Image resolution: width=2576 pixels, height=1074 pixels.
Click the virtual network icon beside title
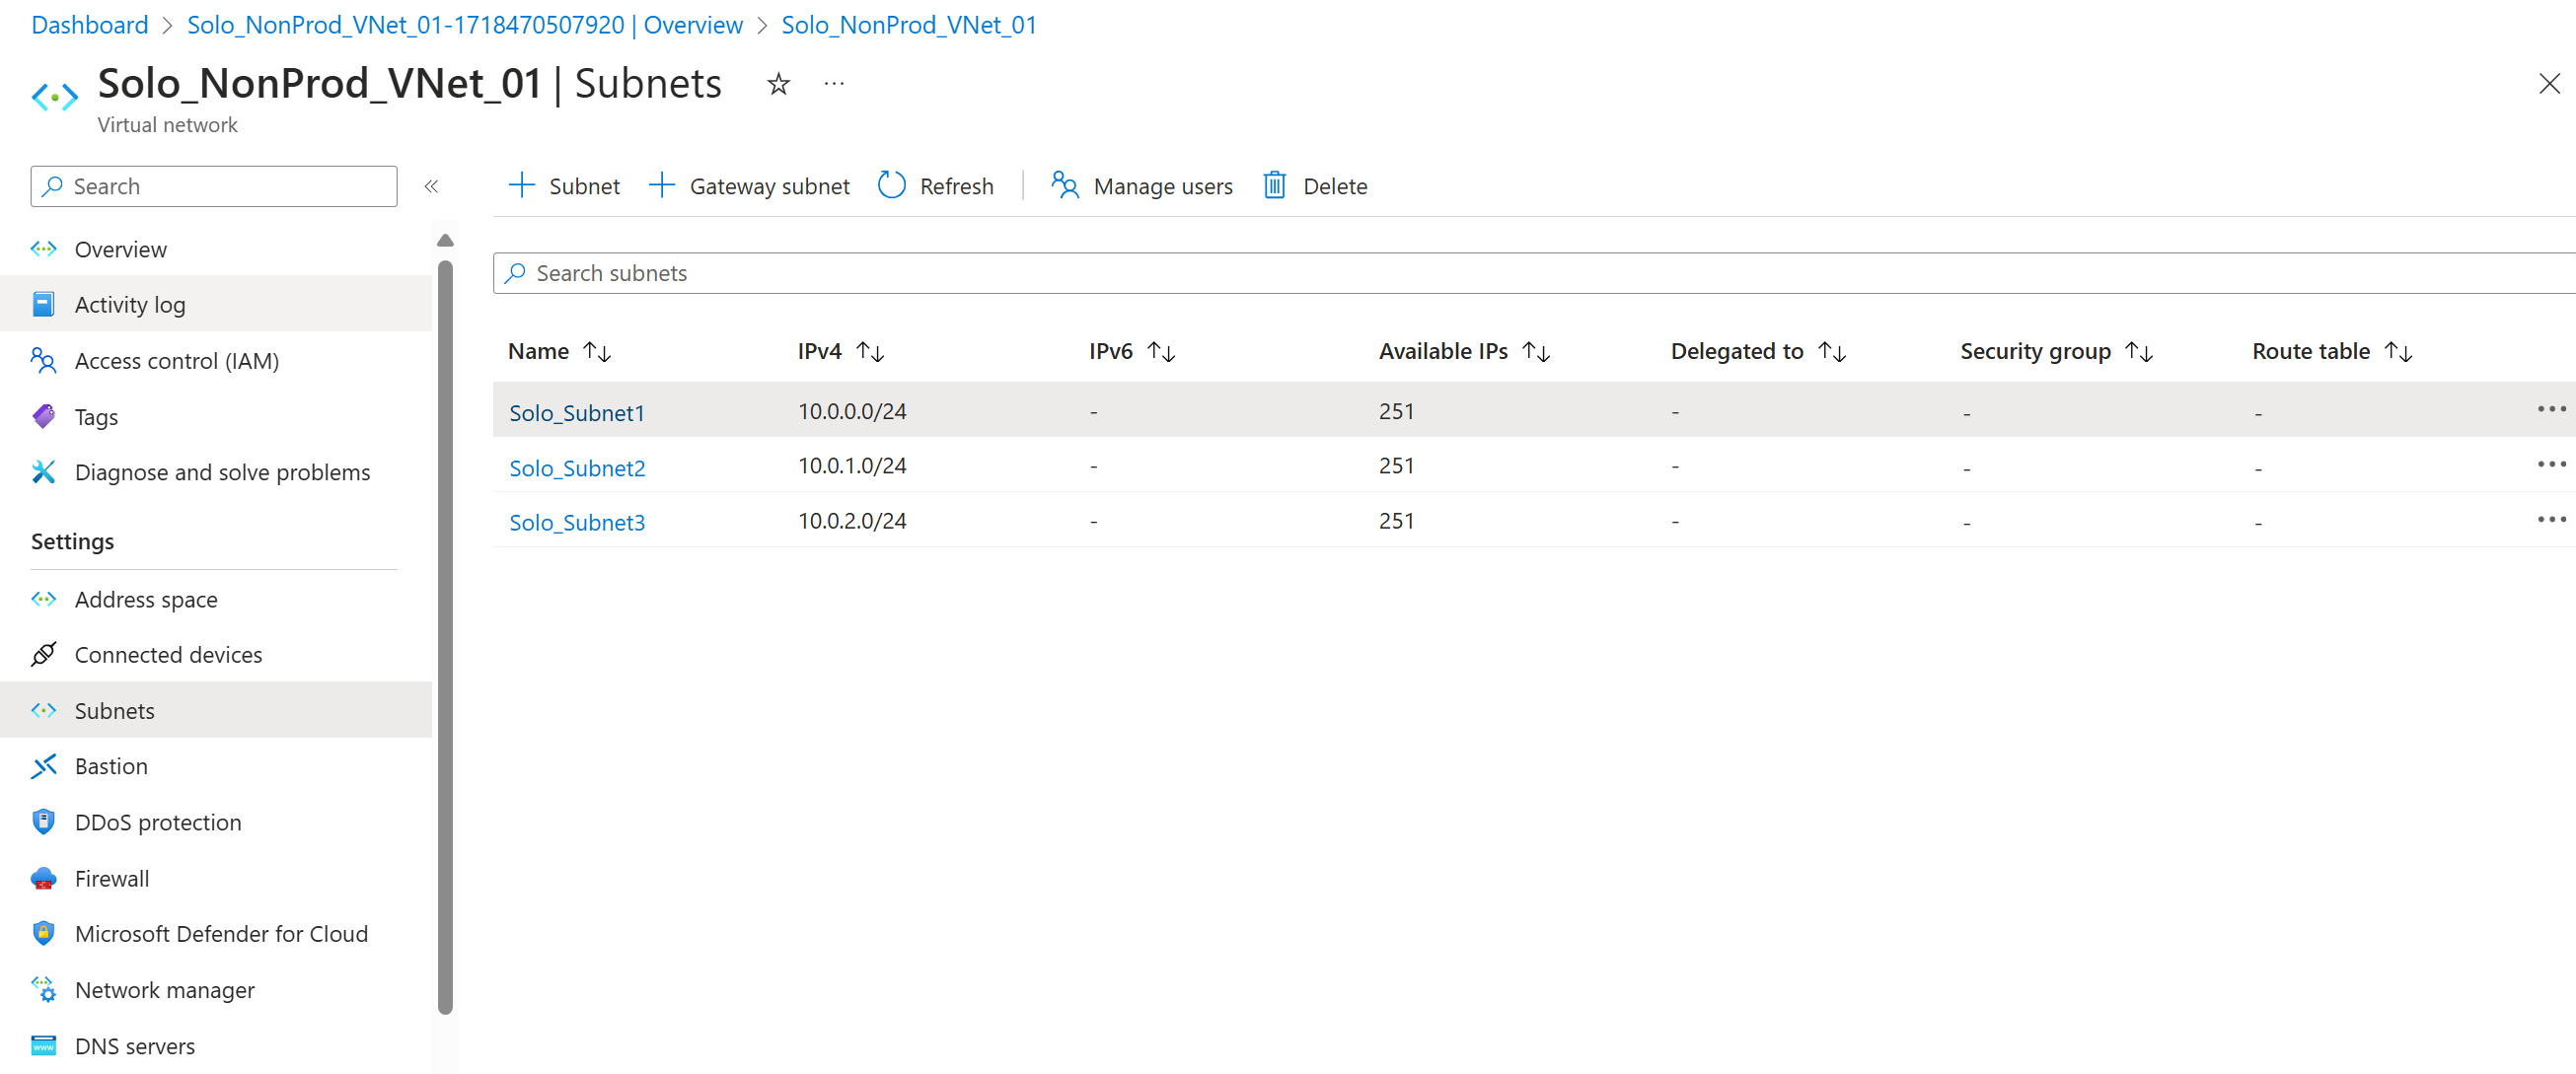(x=55, y=97)
